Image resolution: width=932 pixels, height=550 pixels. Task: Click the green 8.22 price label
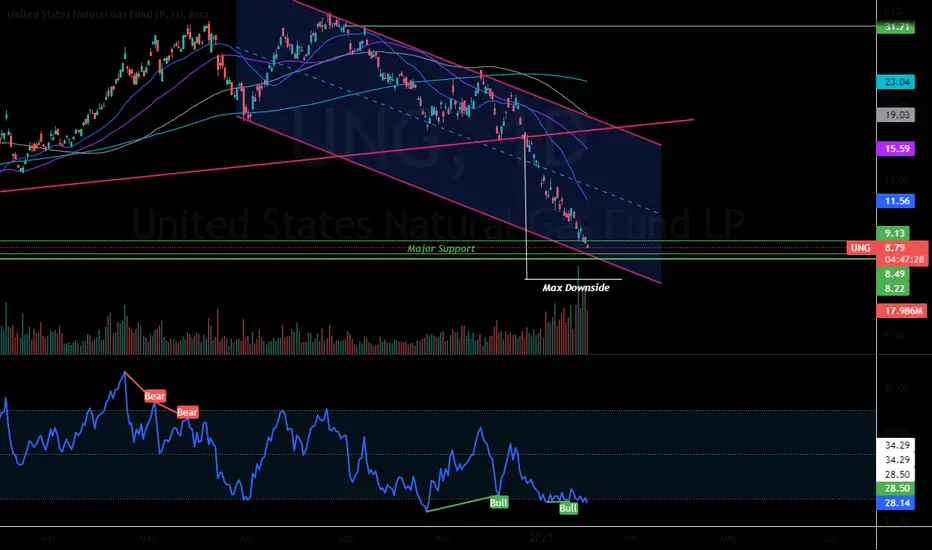pyautogui.click(x=894, y=289)
